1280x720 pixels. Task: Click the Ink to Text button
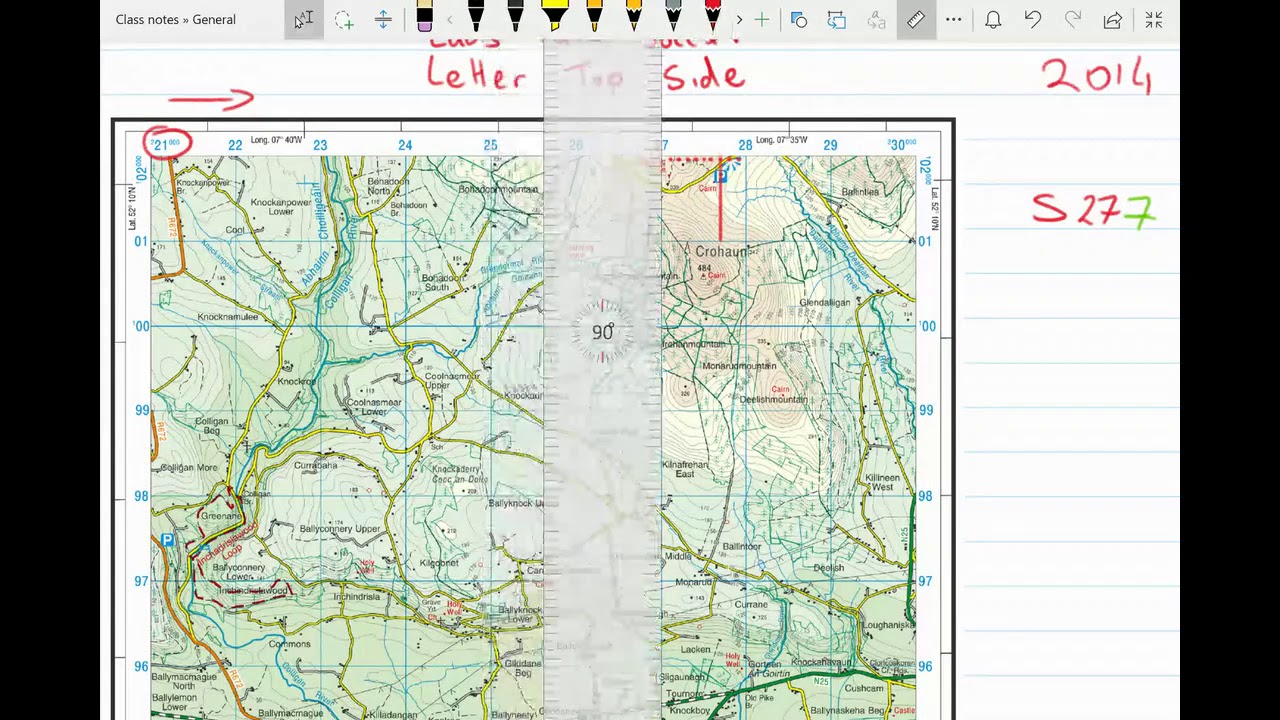pyautogui.click(x=876, y=19)
